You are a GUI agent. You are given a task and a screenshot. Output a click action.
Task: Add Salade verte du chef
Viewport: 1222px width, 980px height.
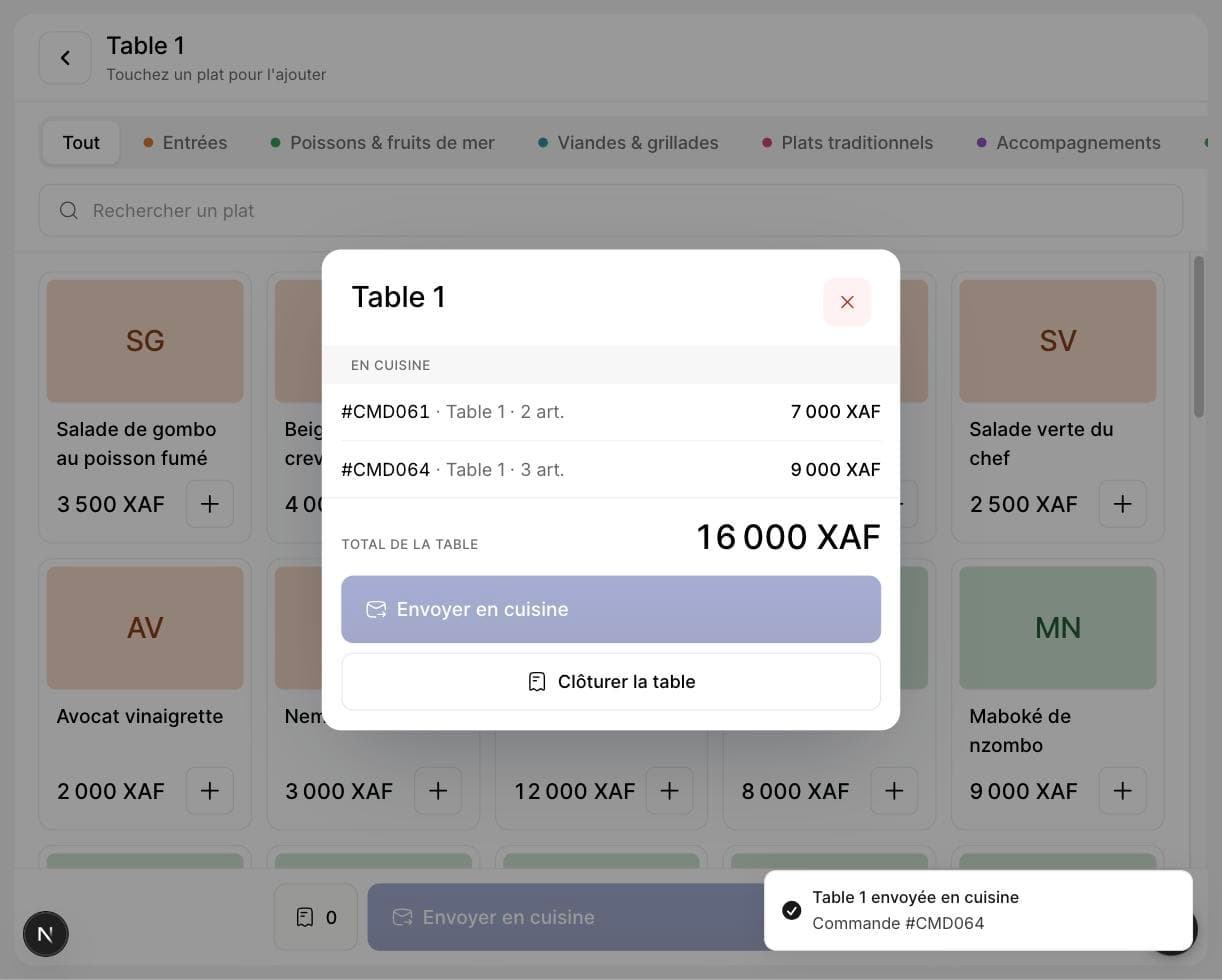click(x=1123, y=504)
